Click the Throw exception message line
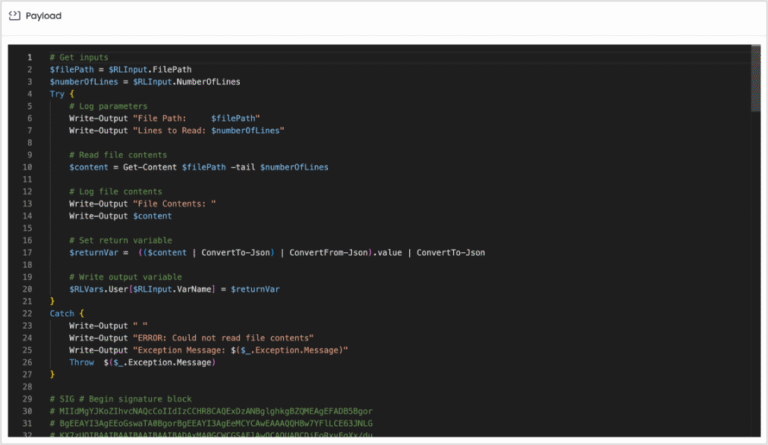 point(143,362)
